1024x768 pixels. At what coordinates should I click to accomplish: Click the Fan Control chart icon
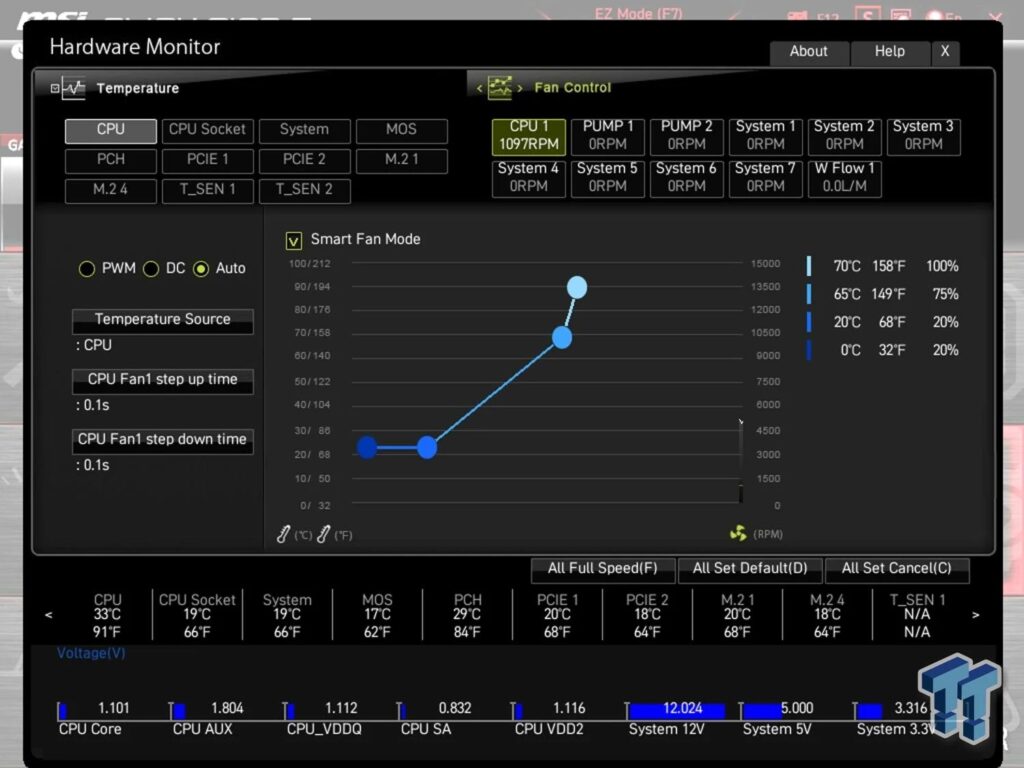(500, 88)
